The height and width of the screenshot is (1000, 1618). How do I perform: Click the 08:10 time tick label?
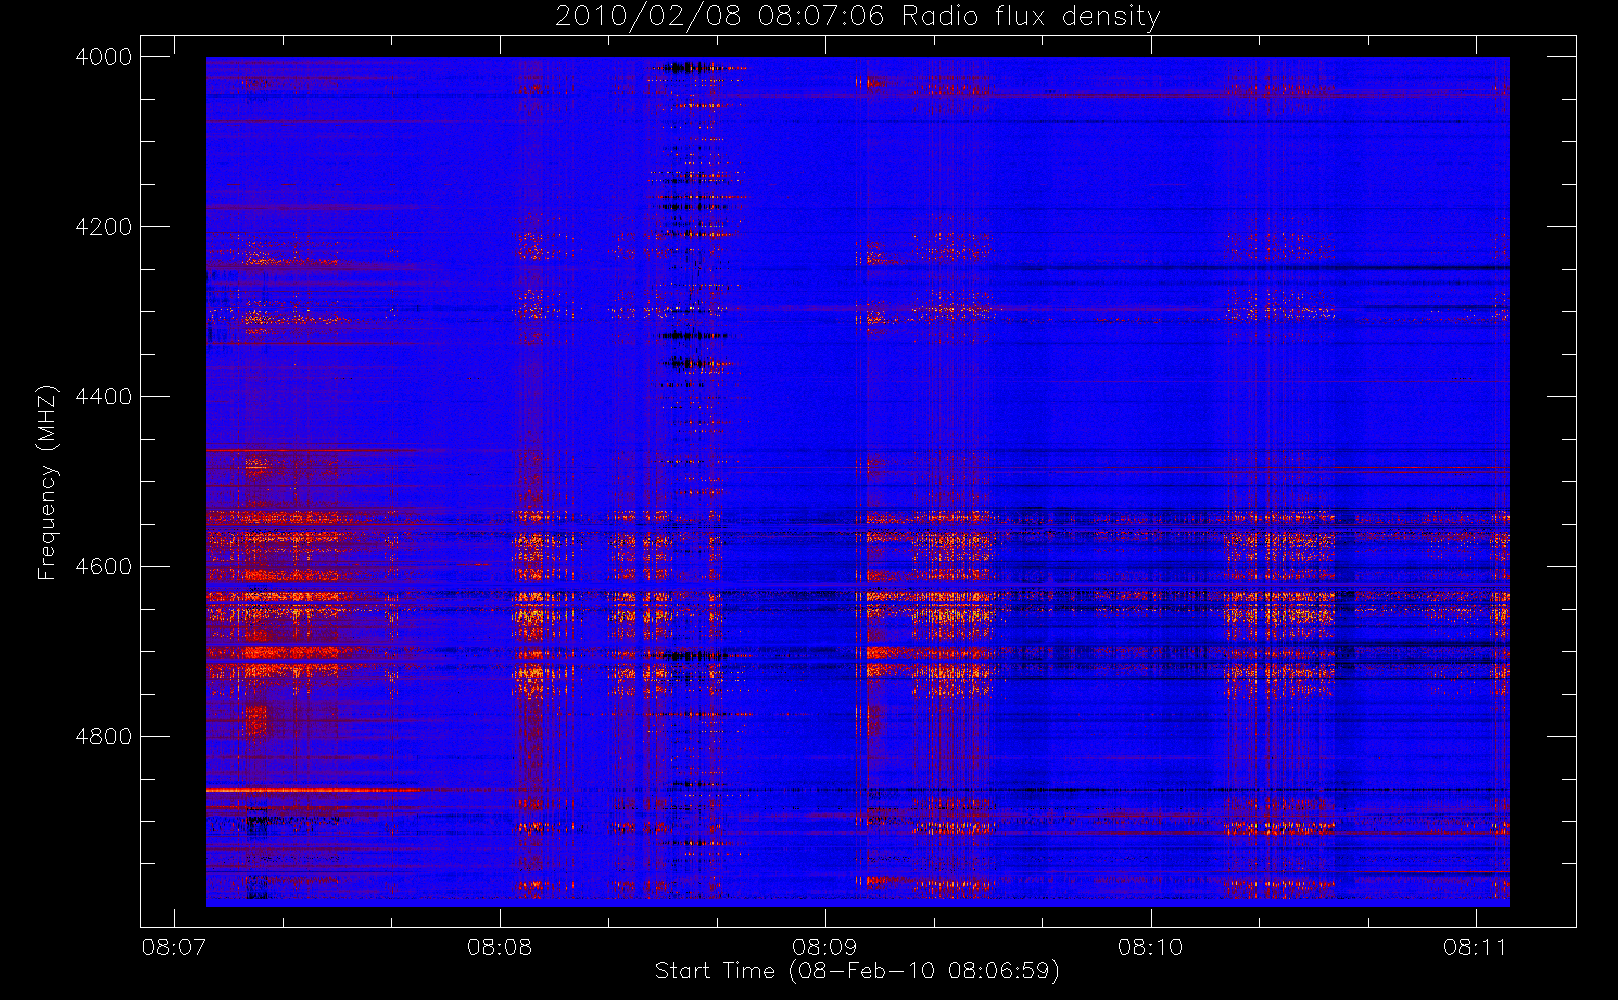tap(1151, 947)
